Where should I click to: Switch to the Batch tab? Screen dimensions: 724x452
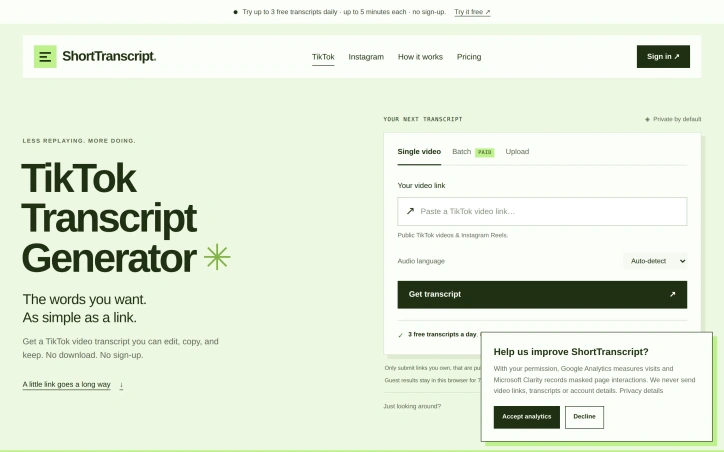pos(461,151)
